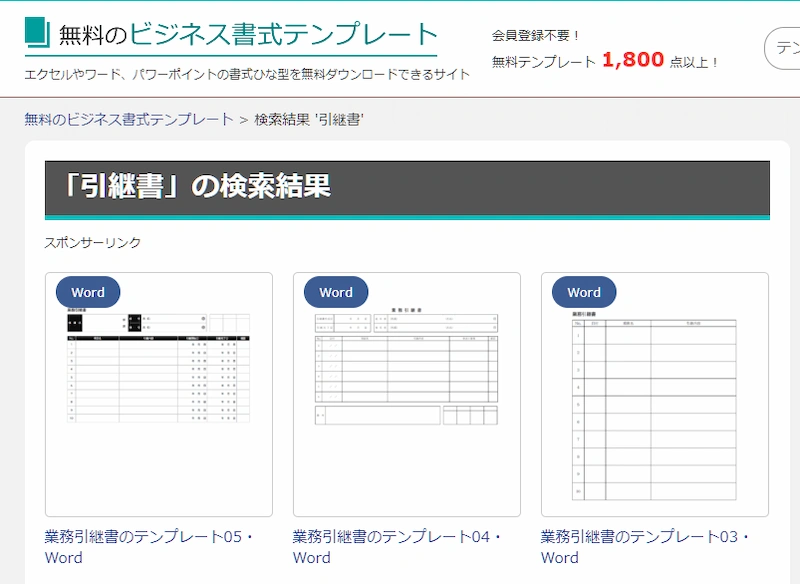Click the Word badge on テンプレート04 card

pyautogui.click(x=336, y=292)
